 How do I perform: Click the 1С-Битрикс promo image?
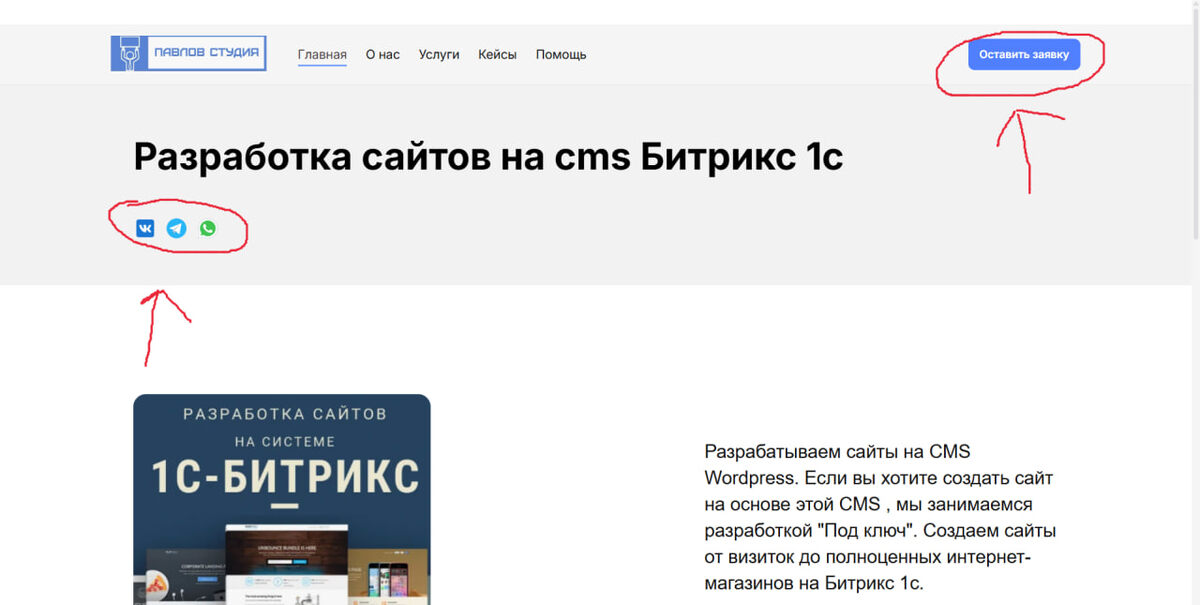pyautogui.click(x=282, y=499)
